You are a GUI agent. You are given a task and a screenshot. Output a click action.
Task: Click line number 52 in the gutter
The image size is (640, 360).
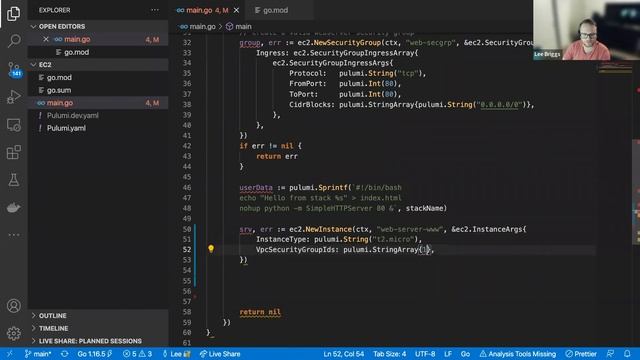click(187, 249)
